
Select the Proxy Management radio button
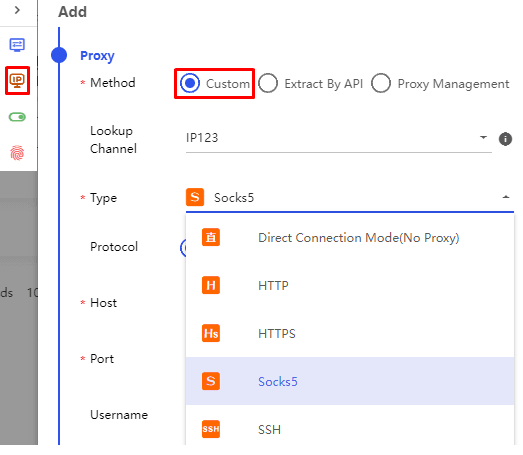click(381, 83)
